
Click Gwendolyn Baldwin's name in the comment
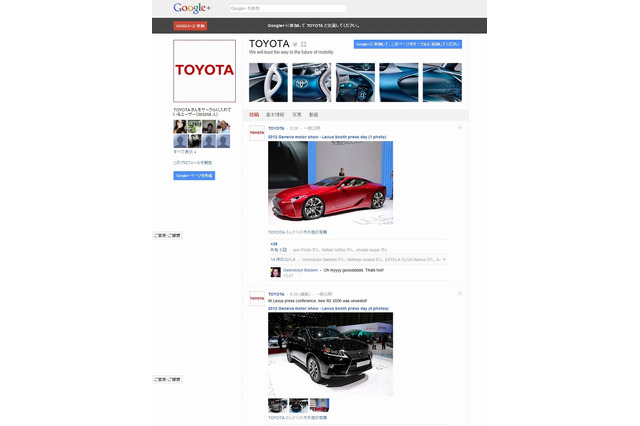[x=300, y=270]
